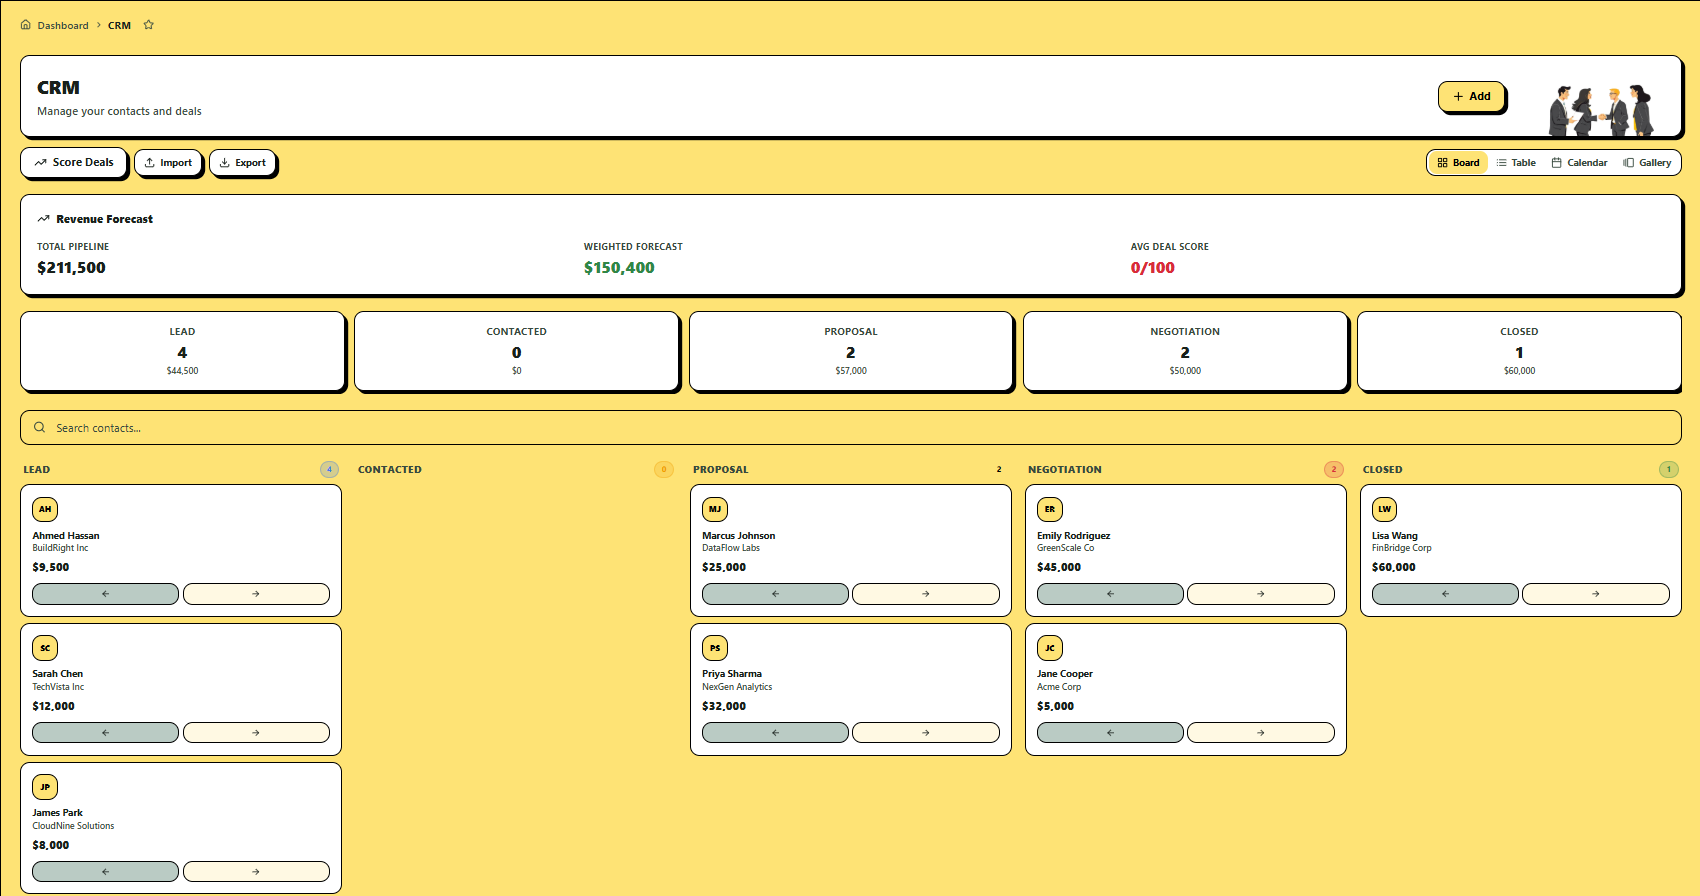Click the 0/100 average deal score
The width and height of the screenshot is (1700, 896).
pos(1153,268)
